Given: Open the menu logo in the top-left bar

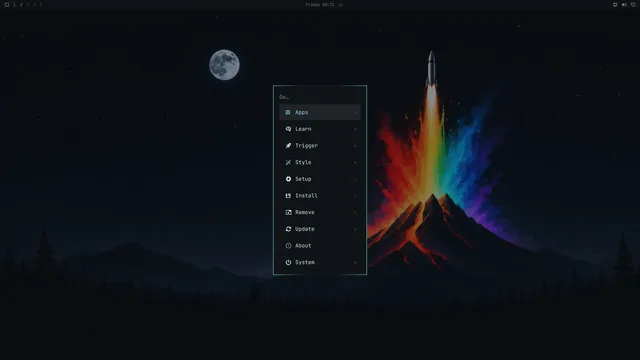Looking at the screenshot, I should coord(7,4).
